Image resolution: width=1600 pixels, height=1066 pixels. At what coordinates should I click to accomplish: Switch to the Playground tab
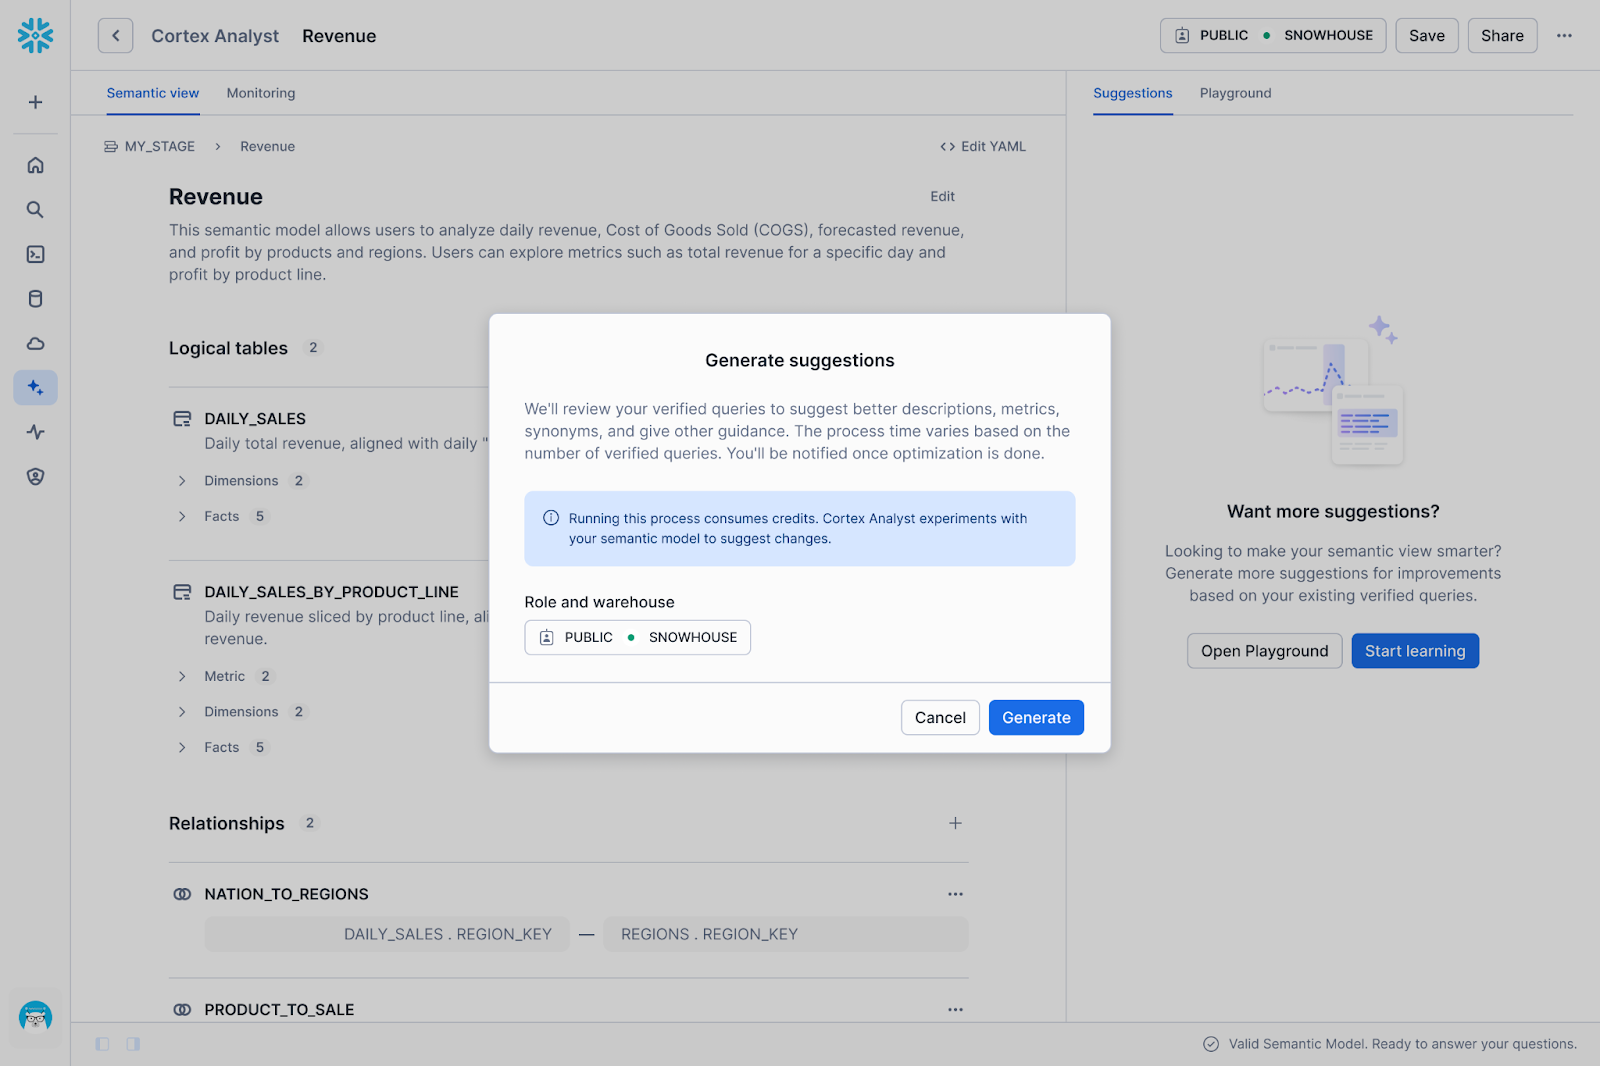[x=1235, y=93]
